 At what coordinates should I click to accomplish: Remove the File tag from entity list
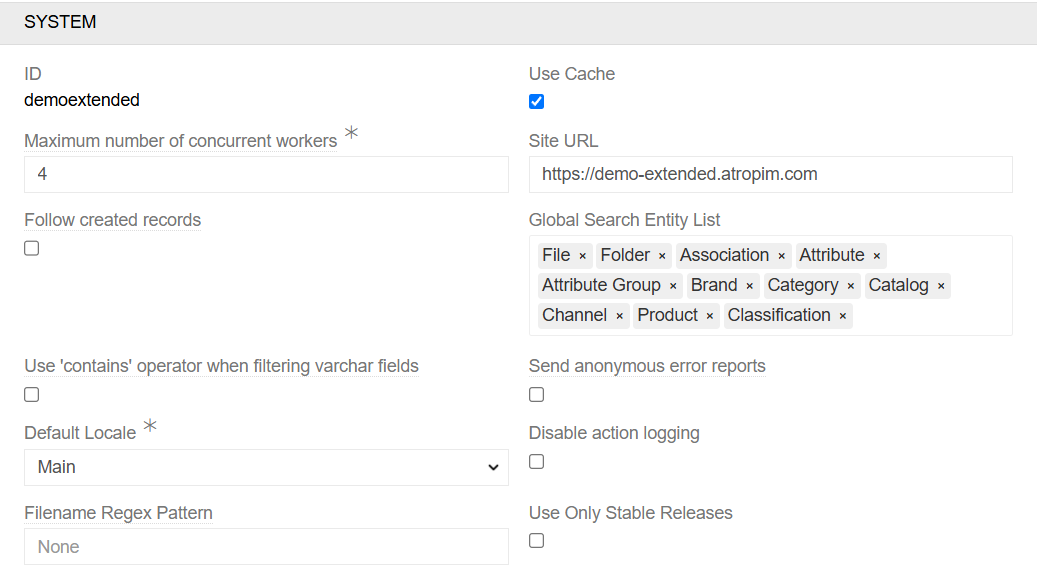(x=582, y=256)
